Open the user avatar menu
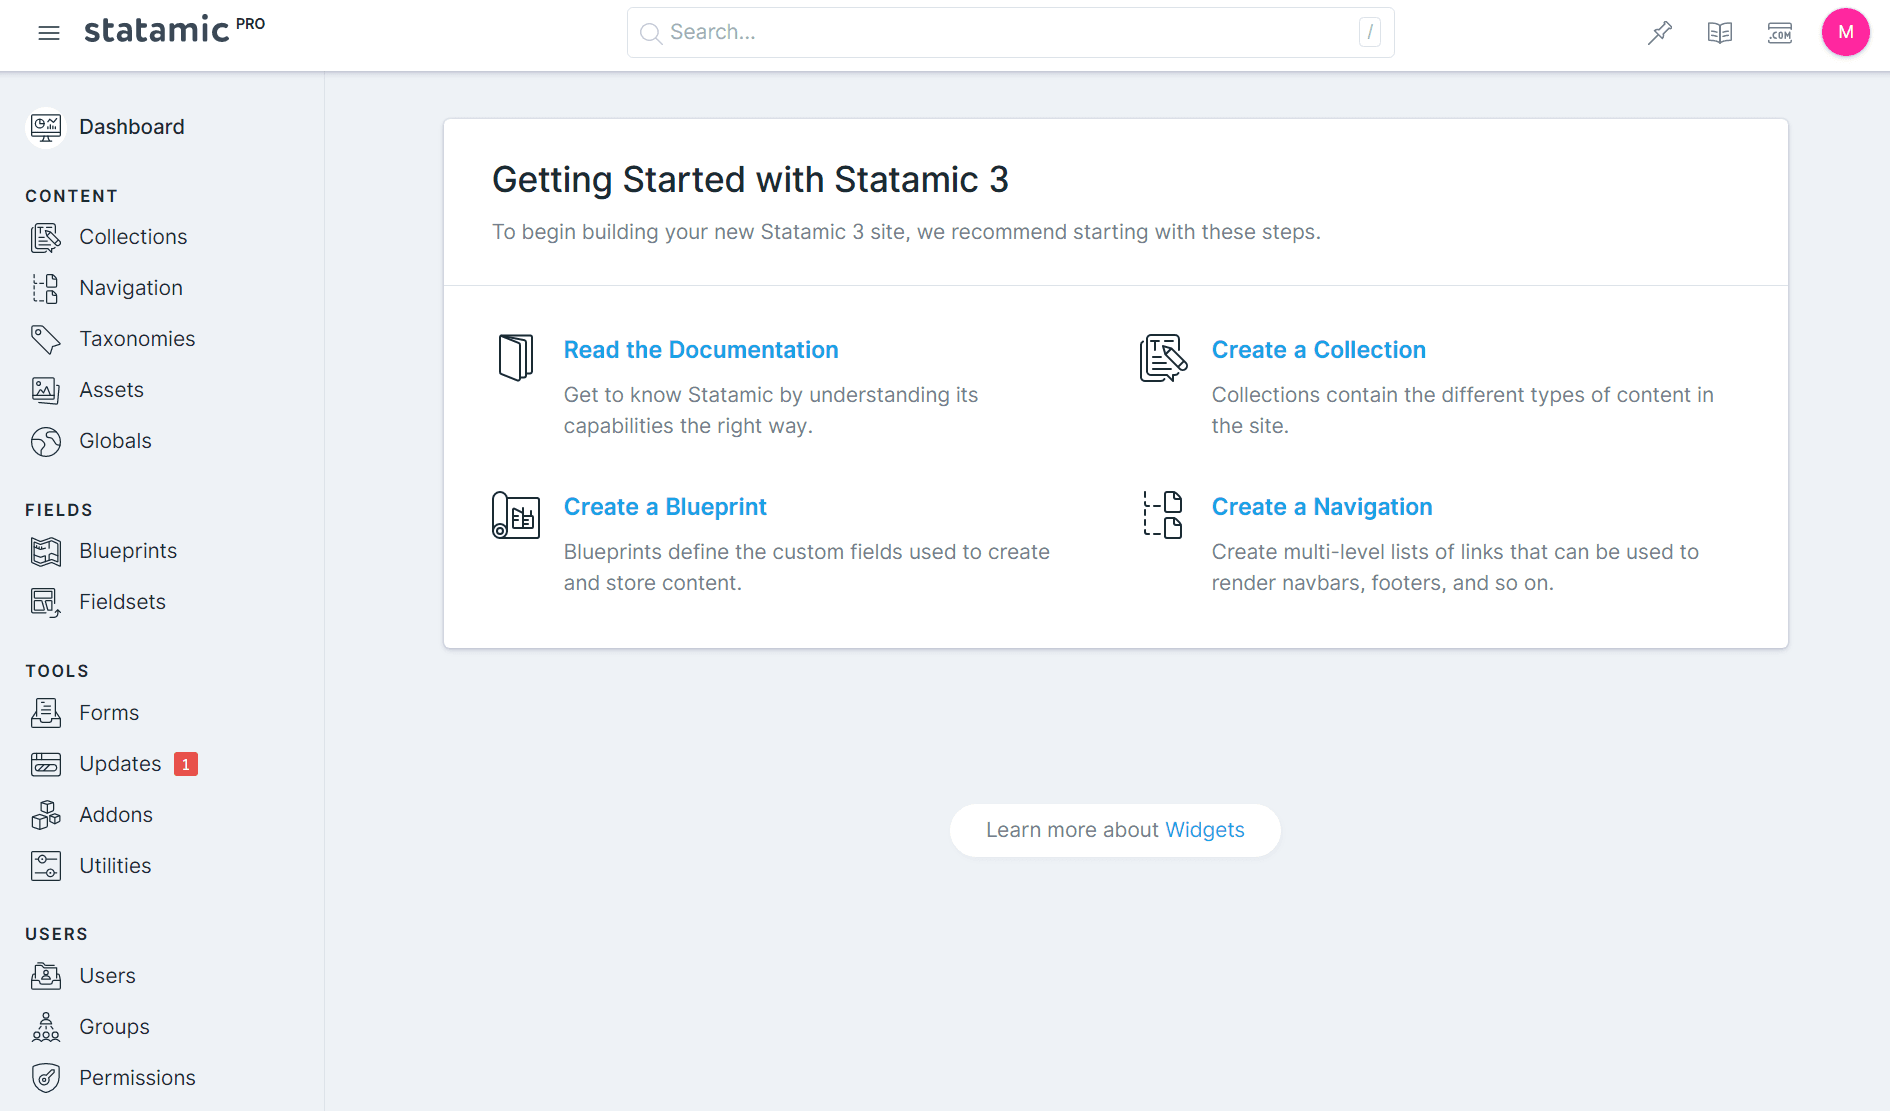1890x1111 pixels. [1845, 33]
